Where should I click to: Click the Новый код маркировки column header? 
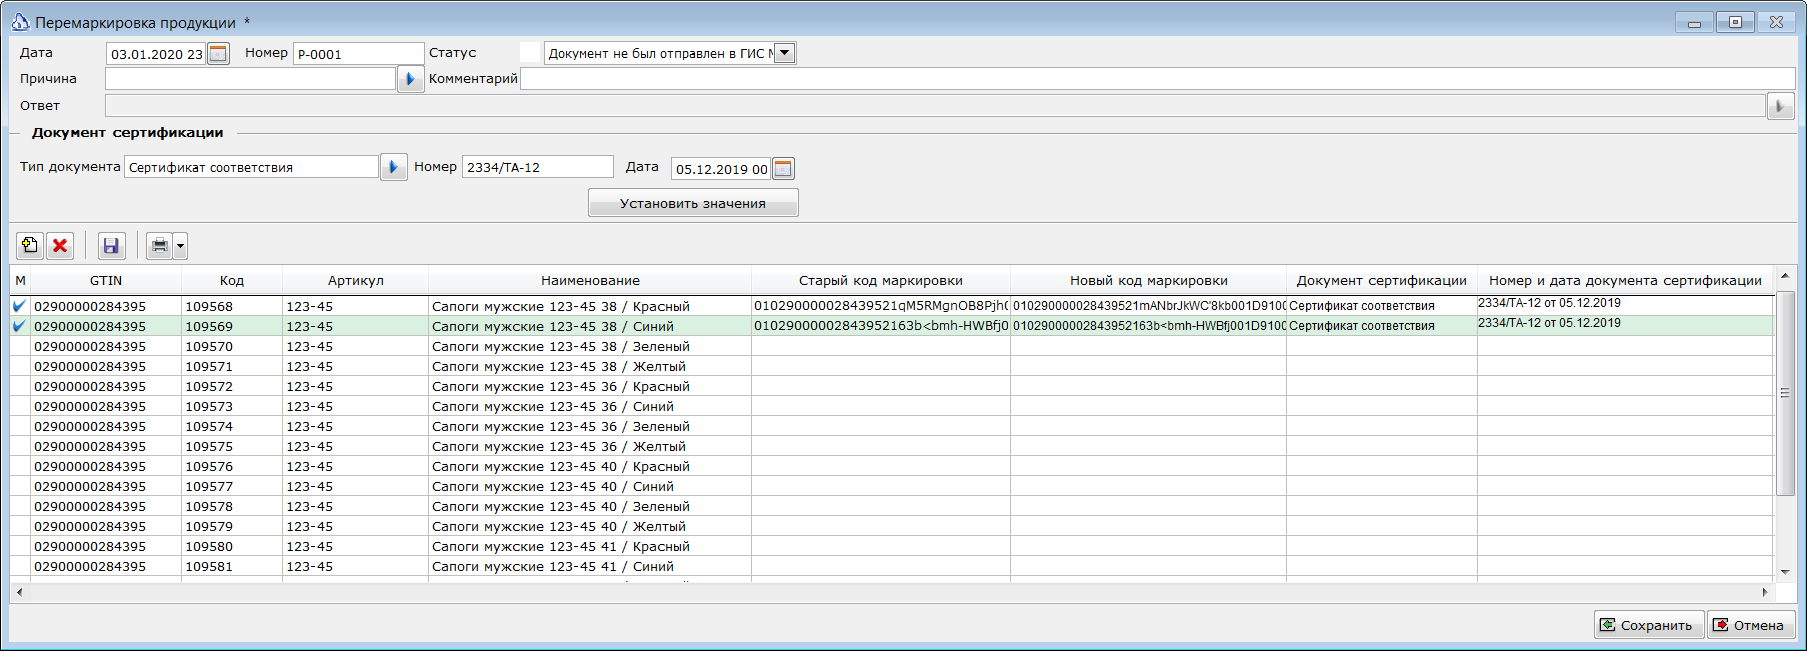tap(1149, 281)
